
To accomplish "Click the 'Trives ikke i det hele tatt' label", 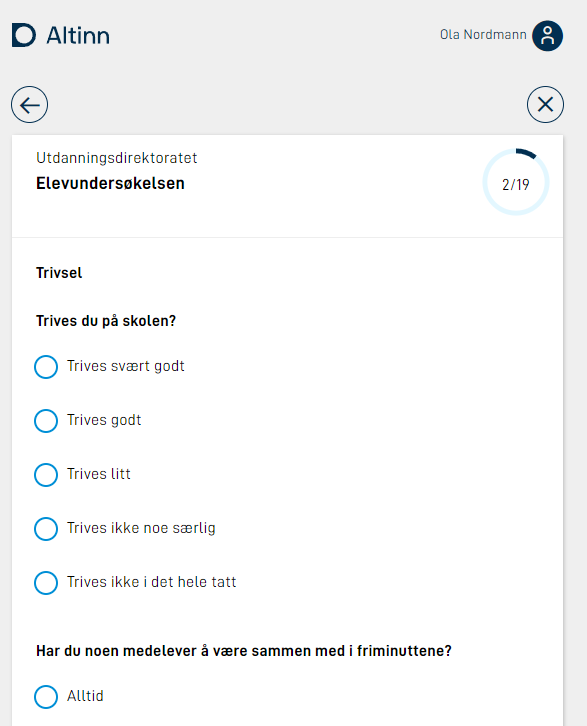I will pos(151,582).
